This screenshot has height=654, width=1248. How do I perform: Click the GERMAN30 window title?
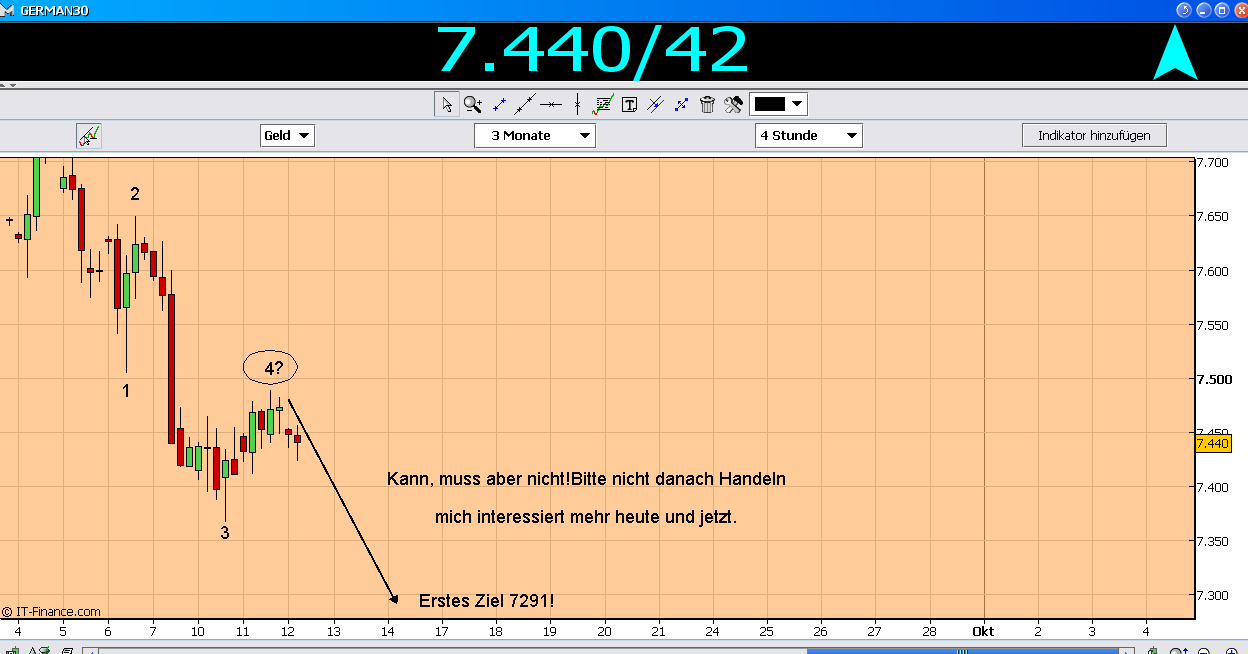(55, 9)
